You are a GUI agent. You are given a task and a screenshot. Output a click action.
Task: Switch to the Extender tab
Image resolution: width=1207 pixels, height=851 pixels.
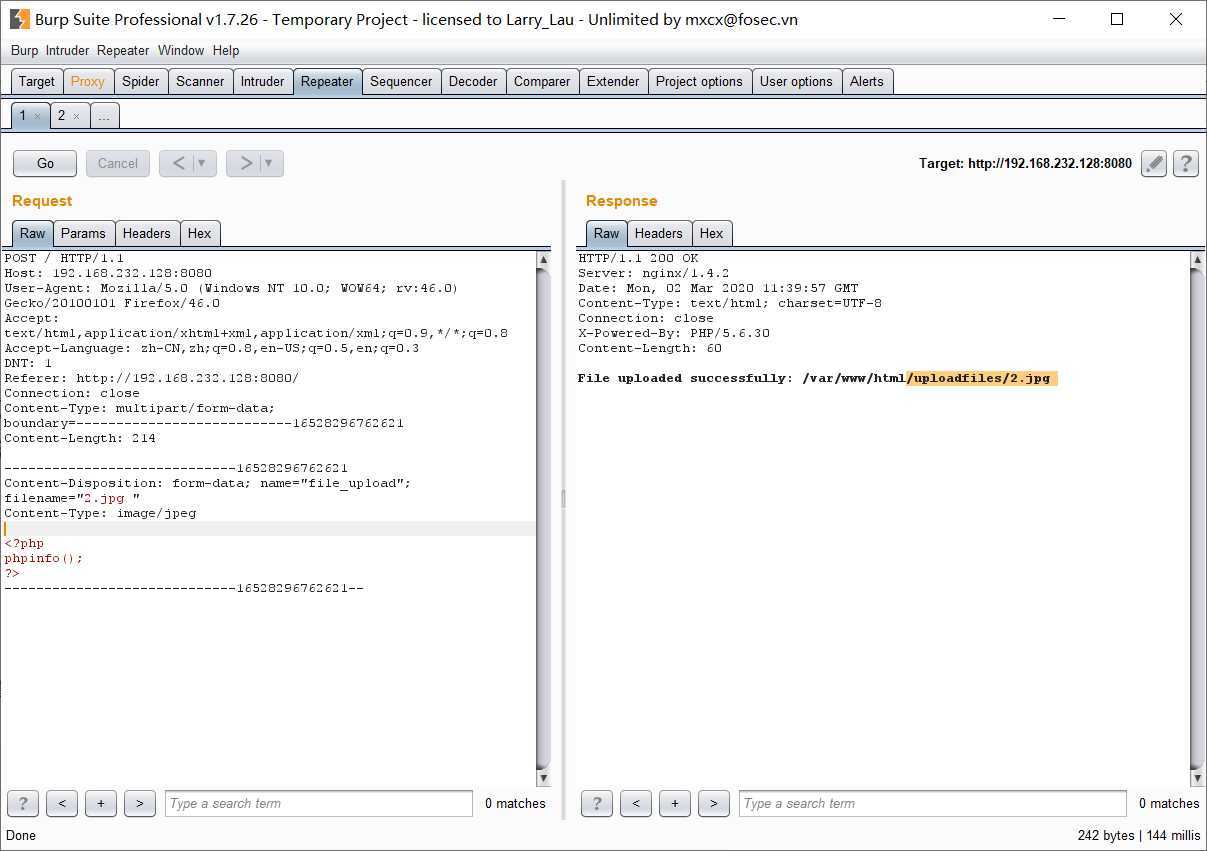click(x=613, y=81)
